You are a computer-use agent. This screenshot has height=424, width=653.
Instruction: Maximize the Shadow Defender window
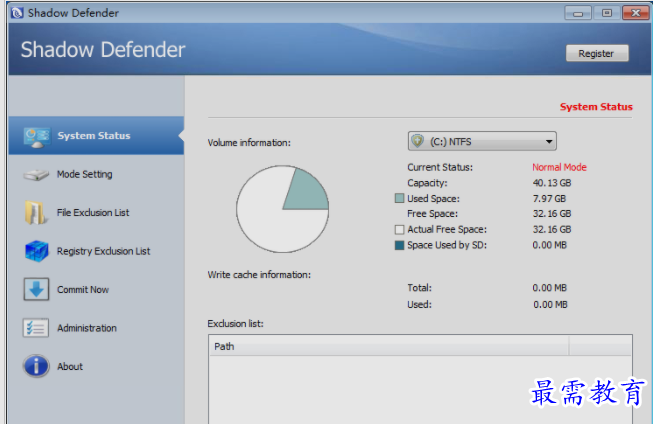pyautogui.click(x=607, y=13)
